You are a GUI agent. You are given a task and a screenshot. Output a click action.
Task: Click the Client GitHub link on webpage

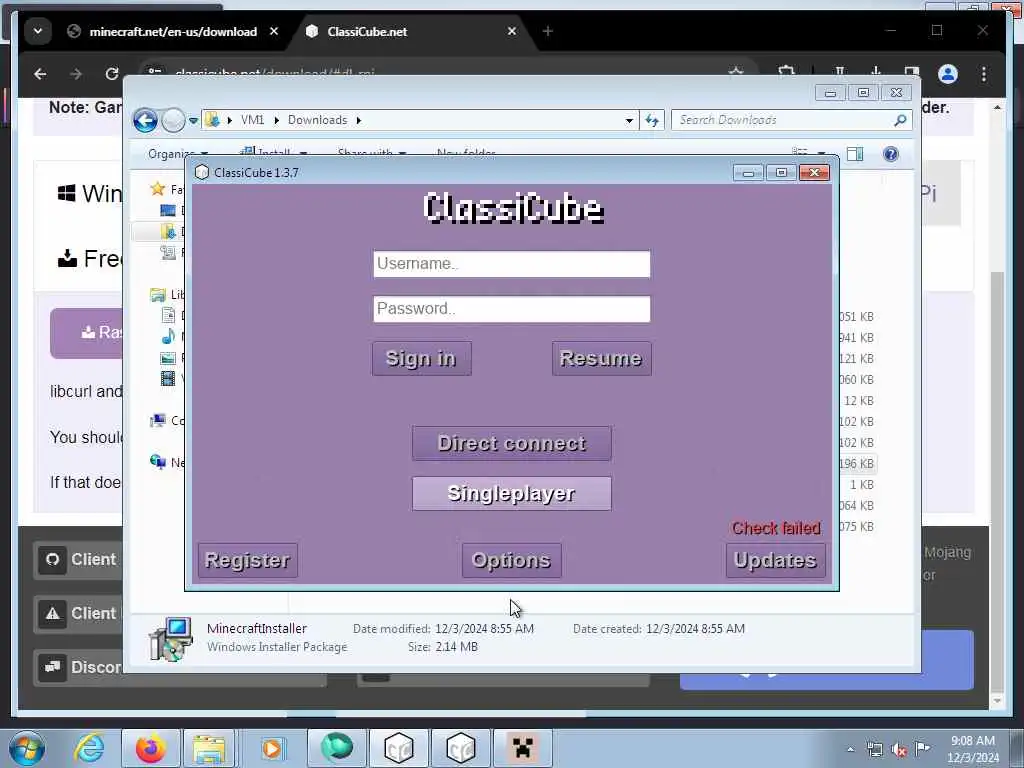tap(77, 560)
